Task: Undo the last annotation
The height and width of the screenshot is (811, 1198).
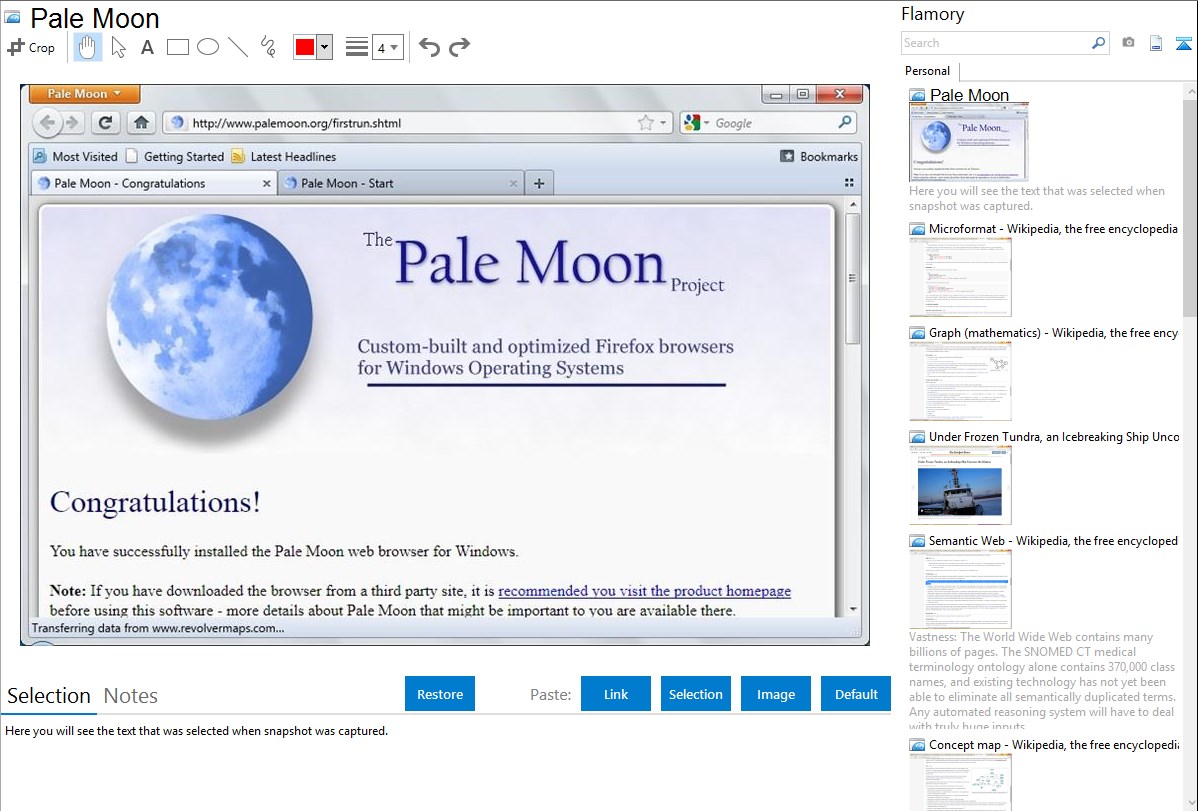Action: click(x=429, y=47)
